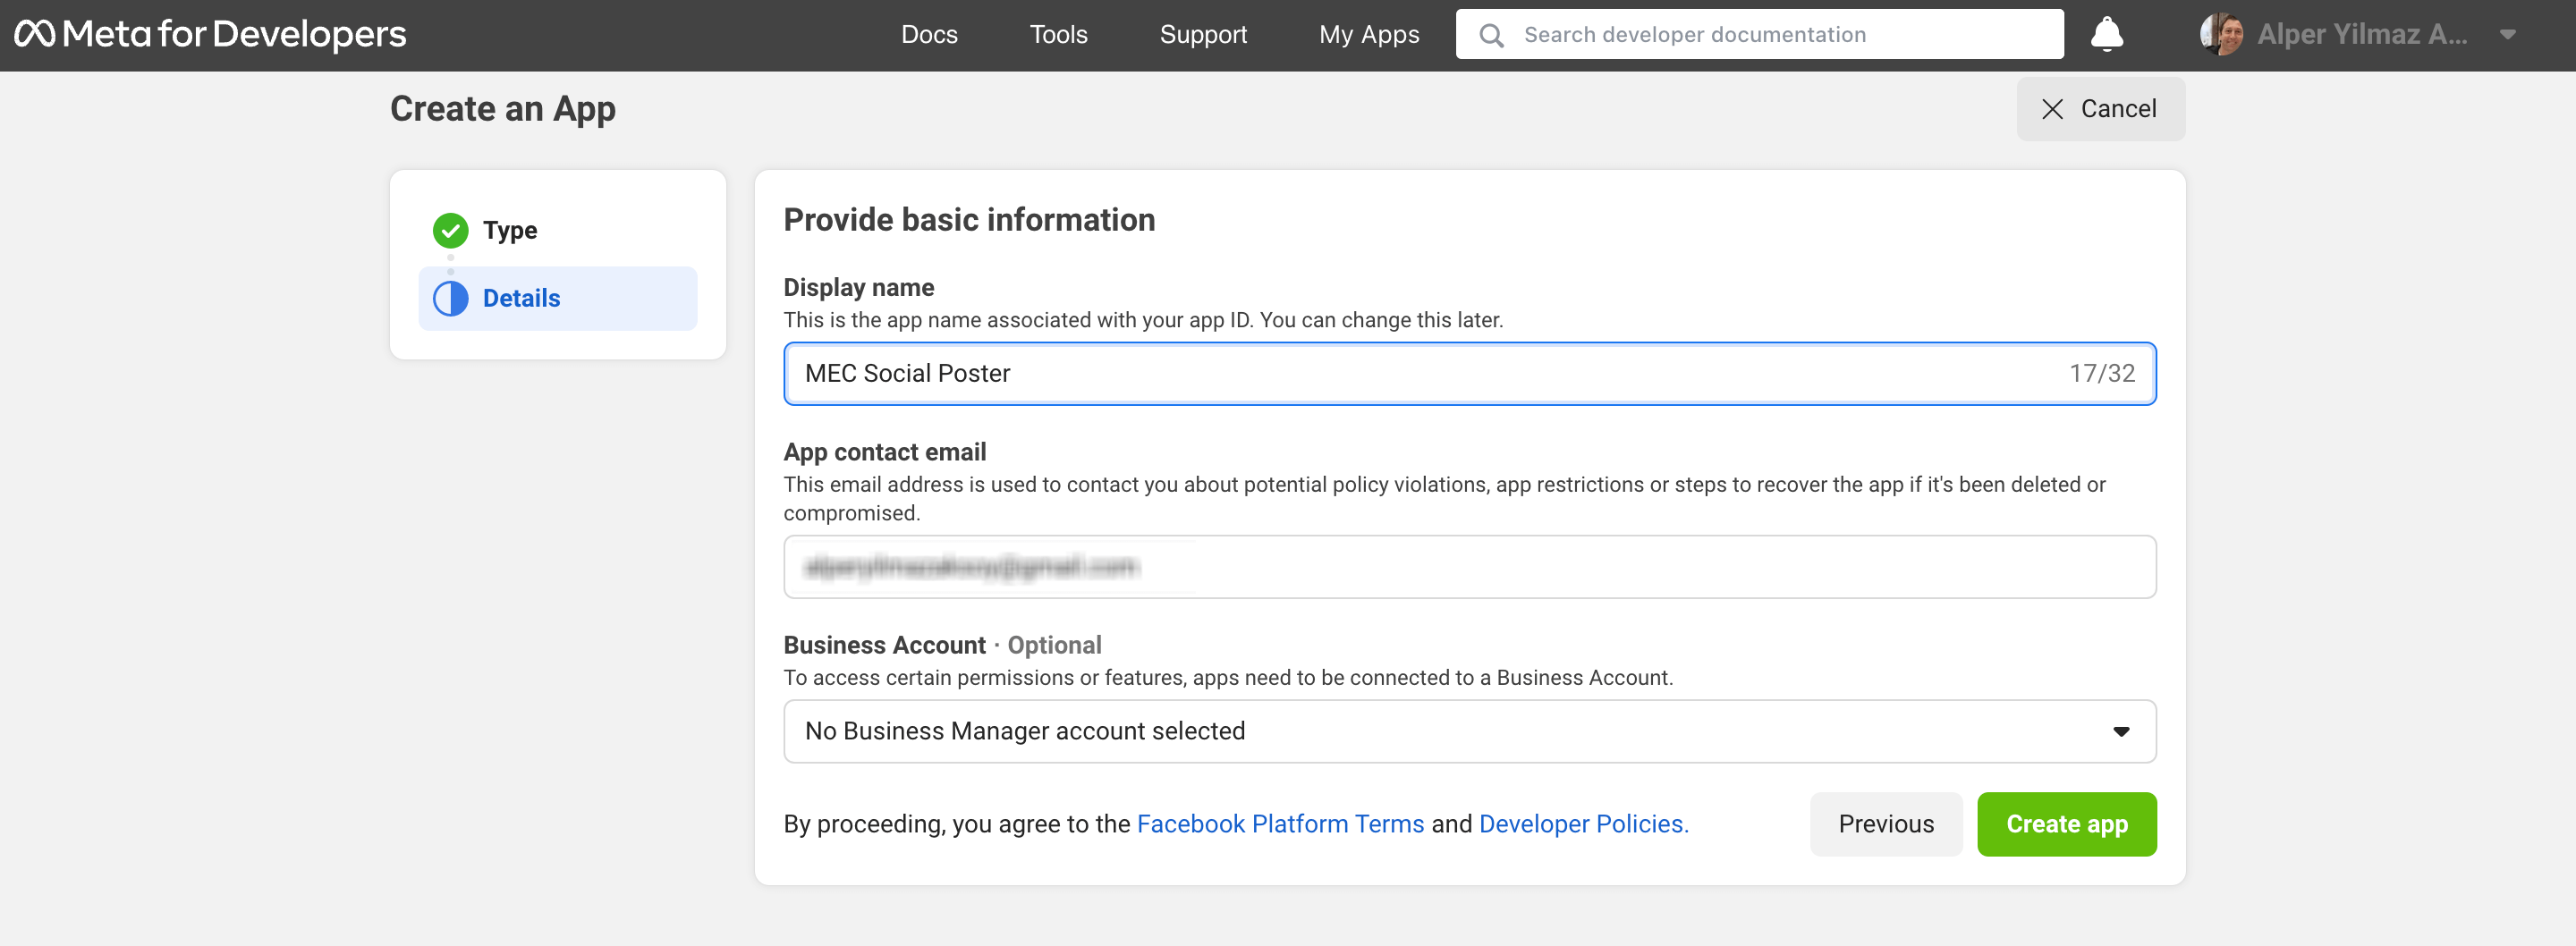
Task: Click the green Create app button
Action: 2066,824
